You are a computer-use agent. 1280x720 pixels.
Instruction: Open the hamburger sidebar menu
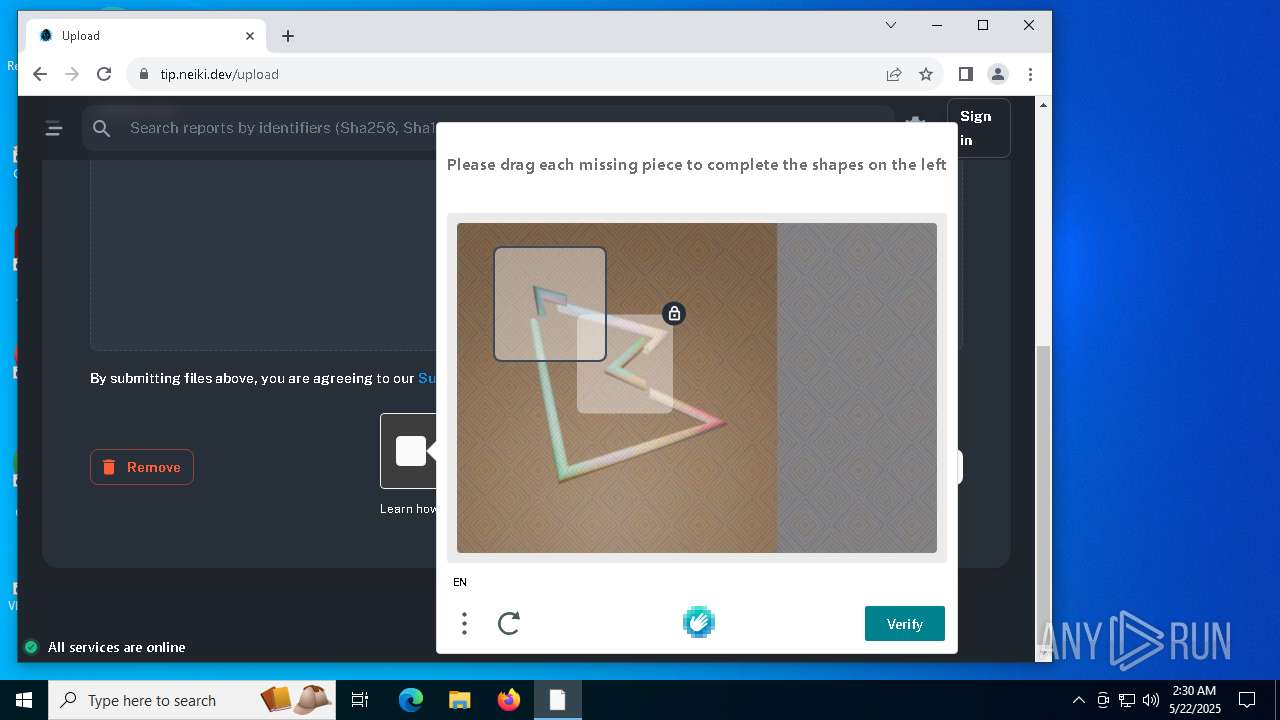click(x=54, y=128)
